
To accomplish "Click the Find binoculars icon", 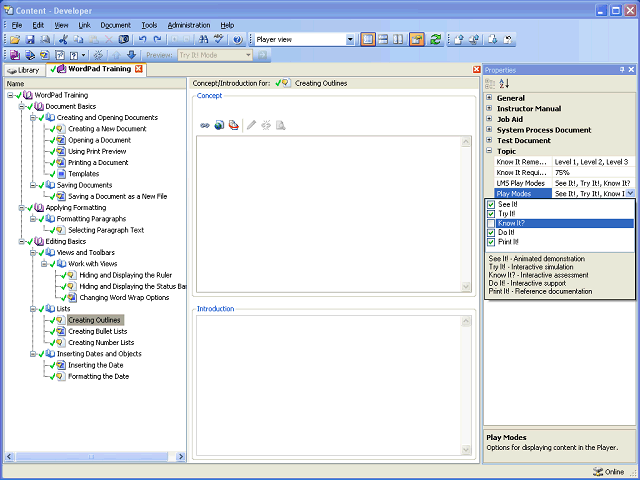I will click(203, 40).
